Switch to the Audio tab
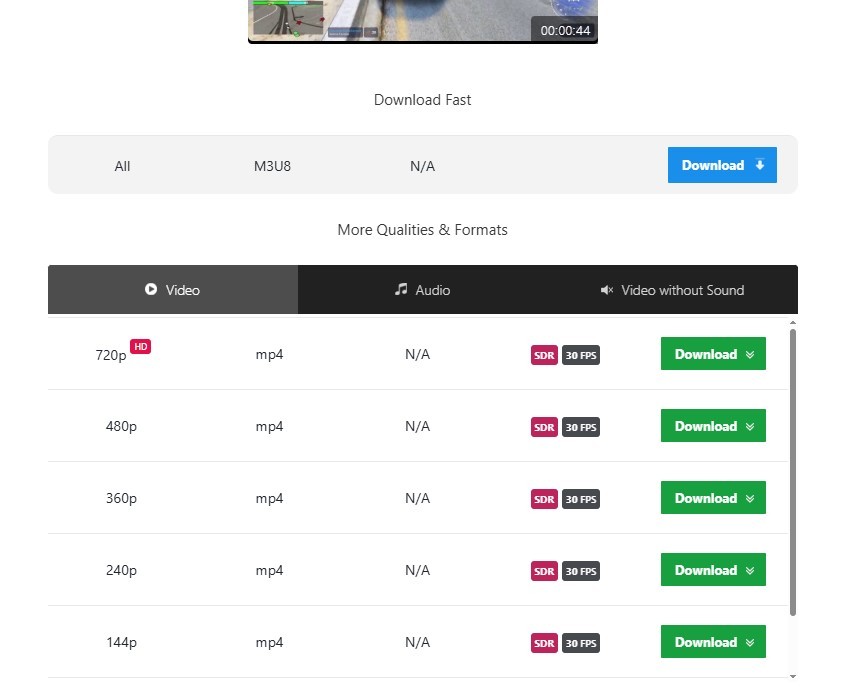This screenshot has width=842, height=700. pyautogui.click(x=423, y=290)
